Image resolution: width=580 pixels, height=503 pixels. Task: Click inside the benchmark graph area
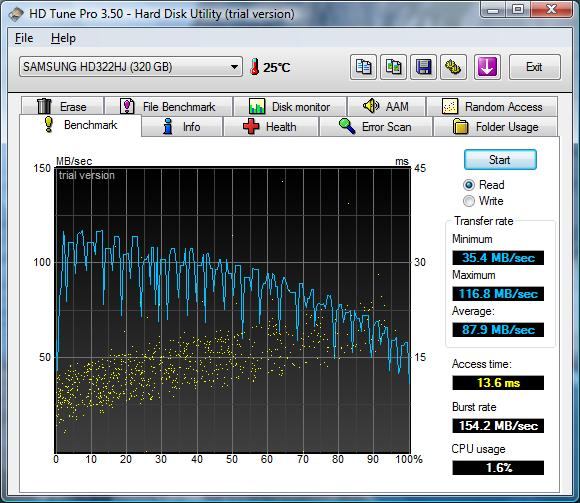click(x=233, y=310)
